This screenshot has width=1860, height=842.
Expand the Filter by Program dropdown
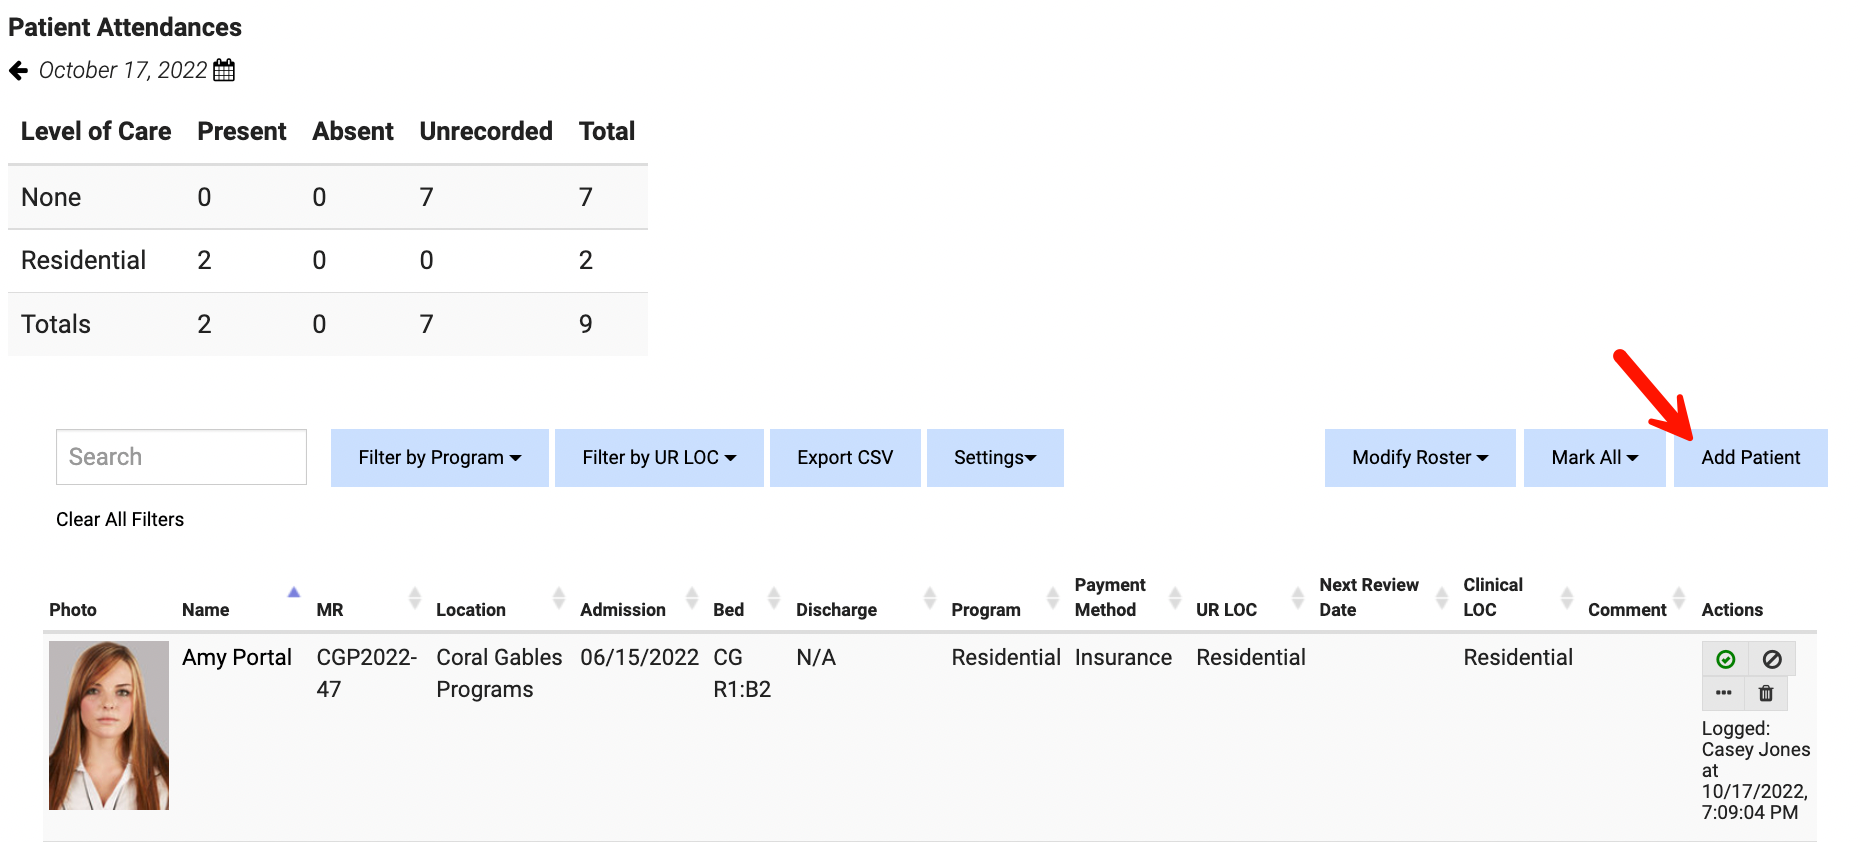(439, 458)
